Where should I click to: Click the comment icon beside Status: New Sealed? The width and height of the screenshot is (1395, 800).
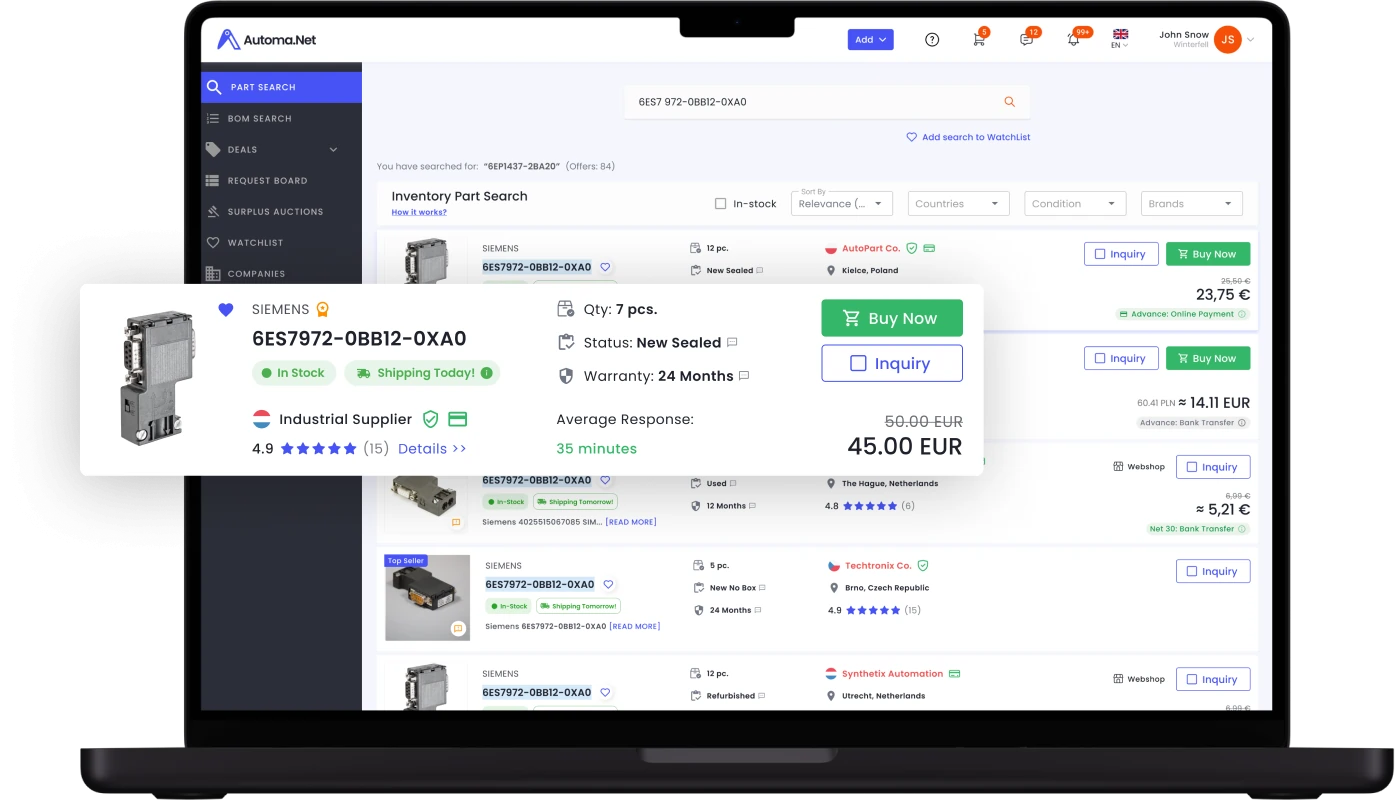pyautogui.click(x=732, y=342)
